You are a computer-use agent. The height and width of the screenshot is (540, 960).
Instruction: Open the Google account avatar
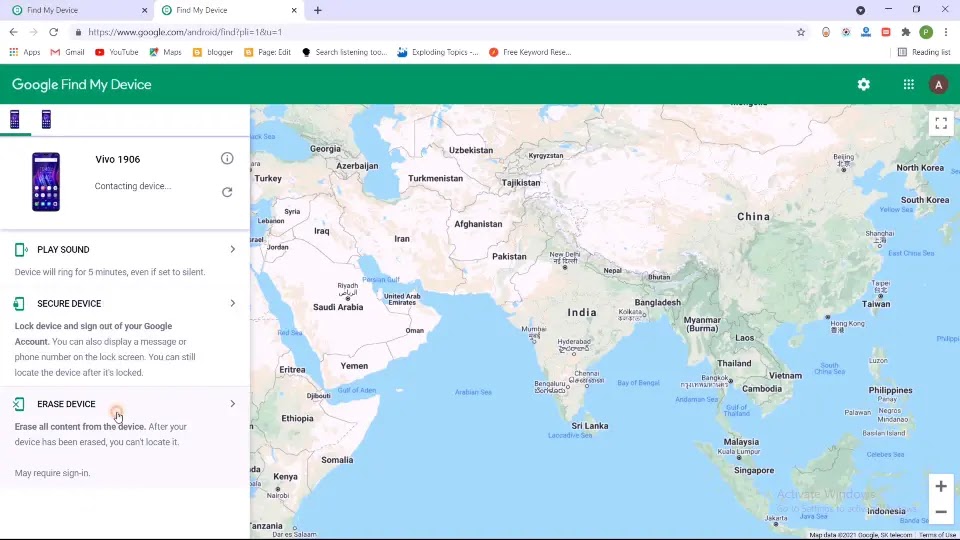(x=938, y=84)
